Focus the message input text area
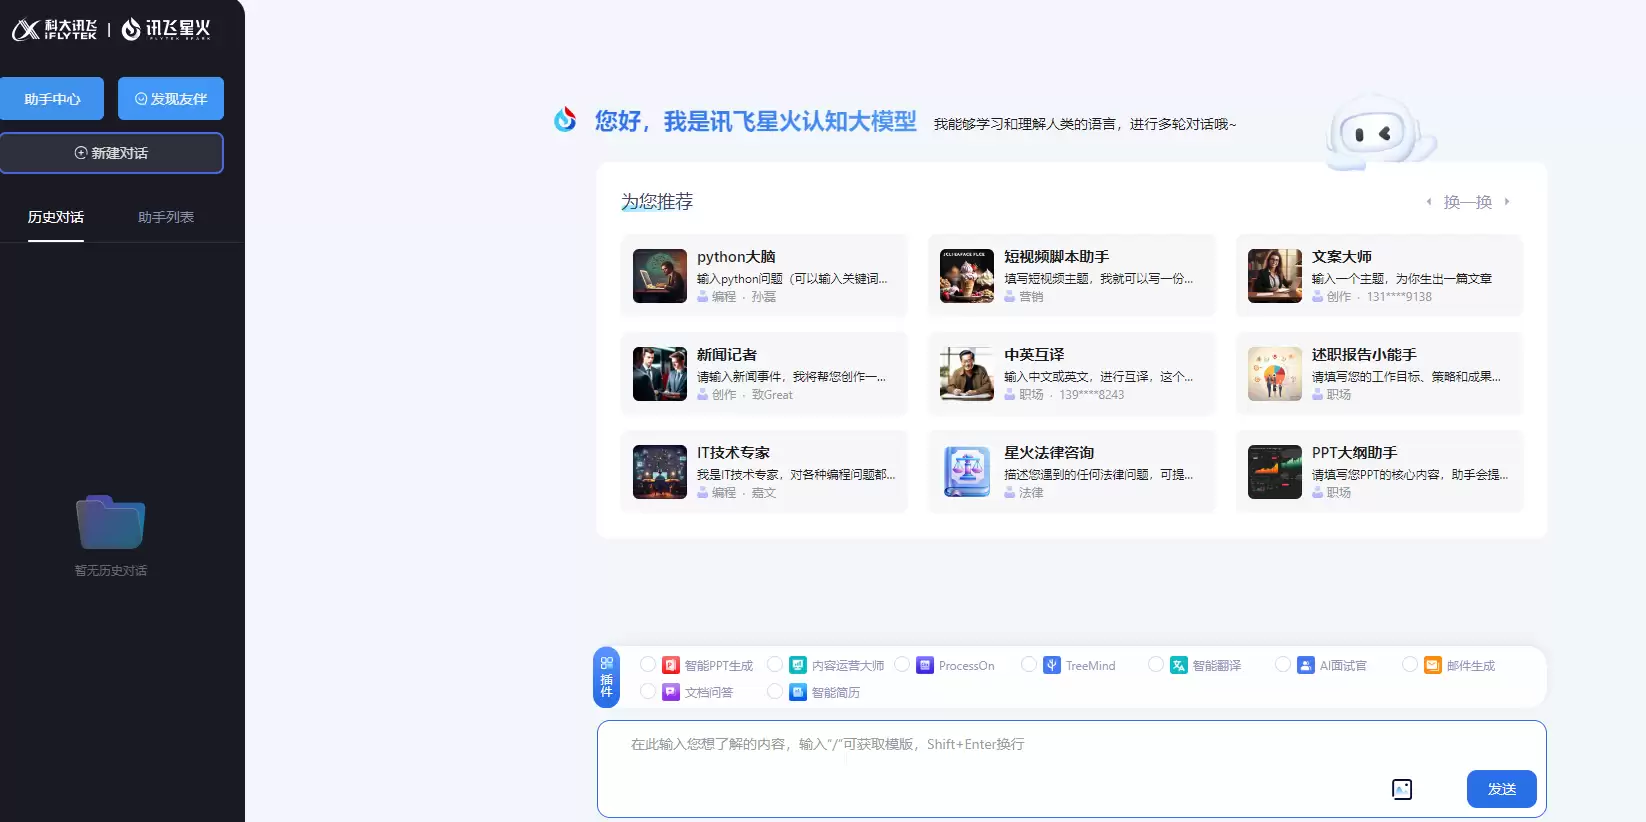This screenshot has width=1646, height=822. click(x=1072, y=768)
